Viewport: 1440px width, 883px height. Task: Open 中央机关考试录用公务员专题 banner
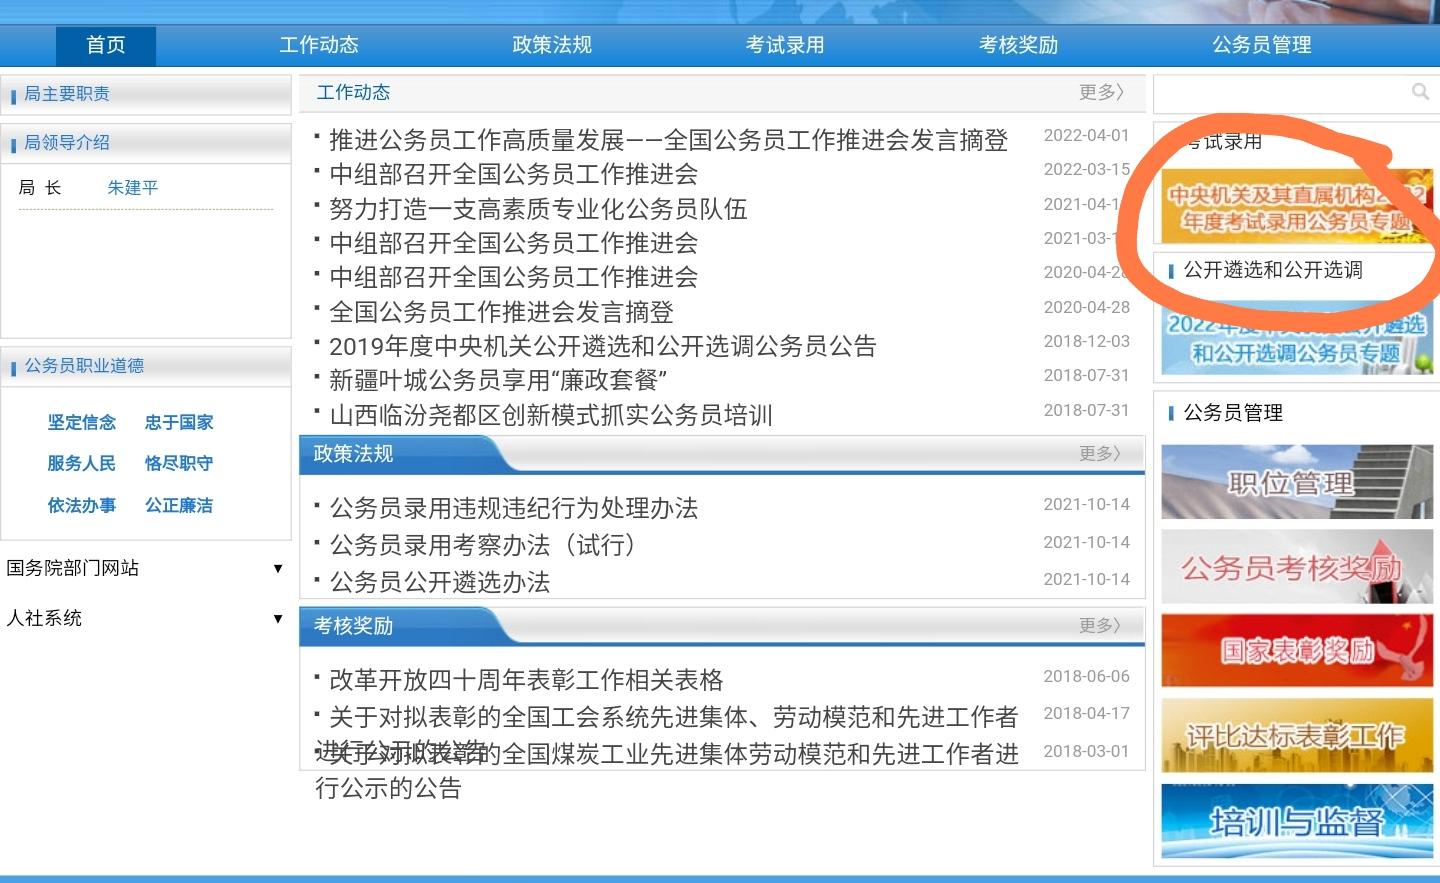(1297, 207)
